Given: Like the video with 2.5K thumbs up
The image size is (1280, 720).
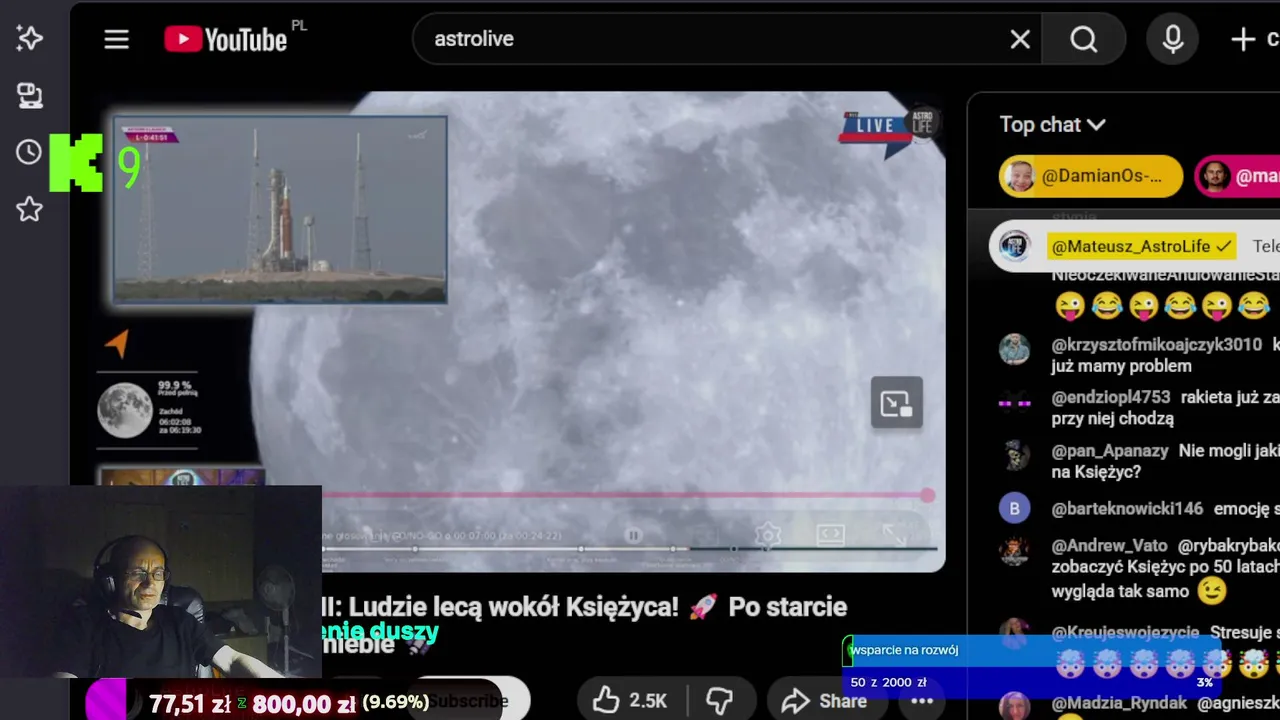Looking at the screenshot, I should (630, 701).
